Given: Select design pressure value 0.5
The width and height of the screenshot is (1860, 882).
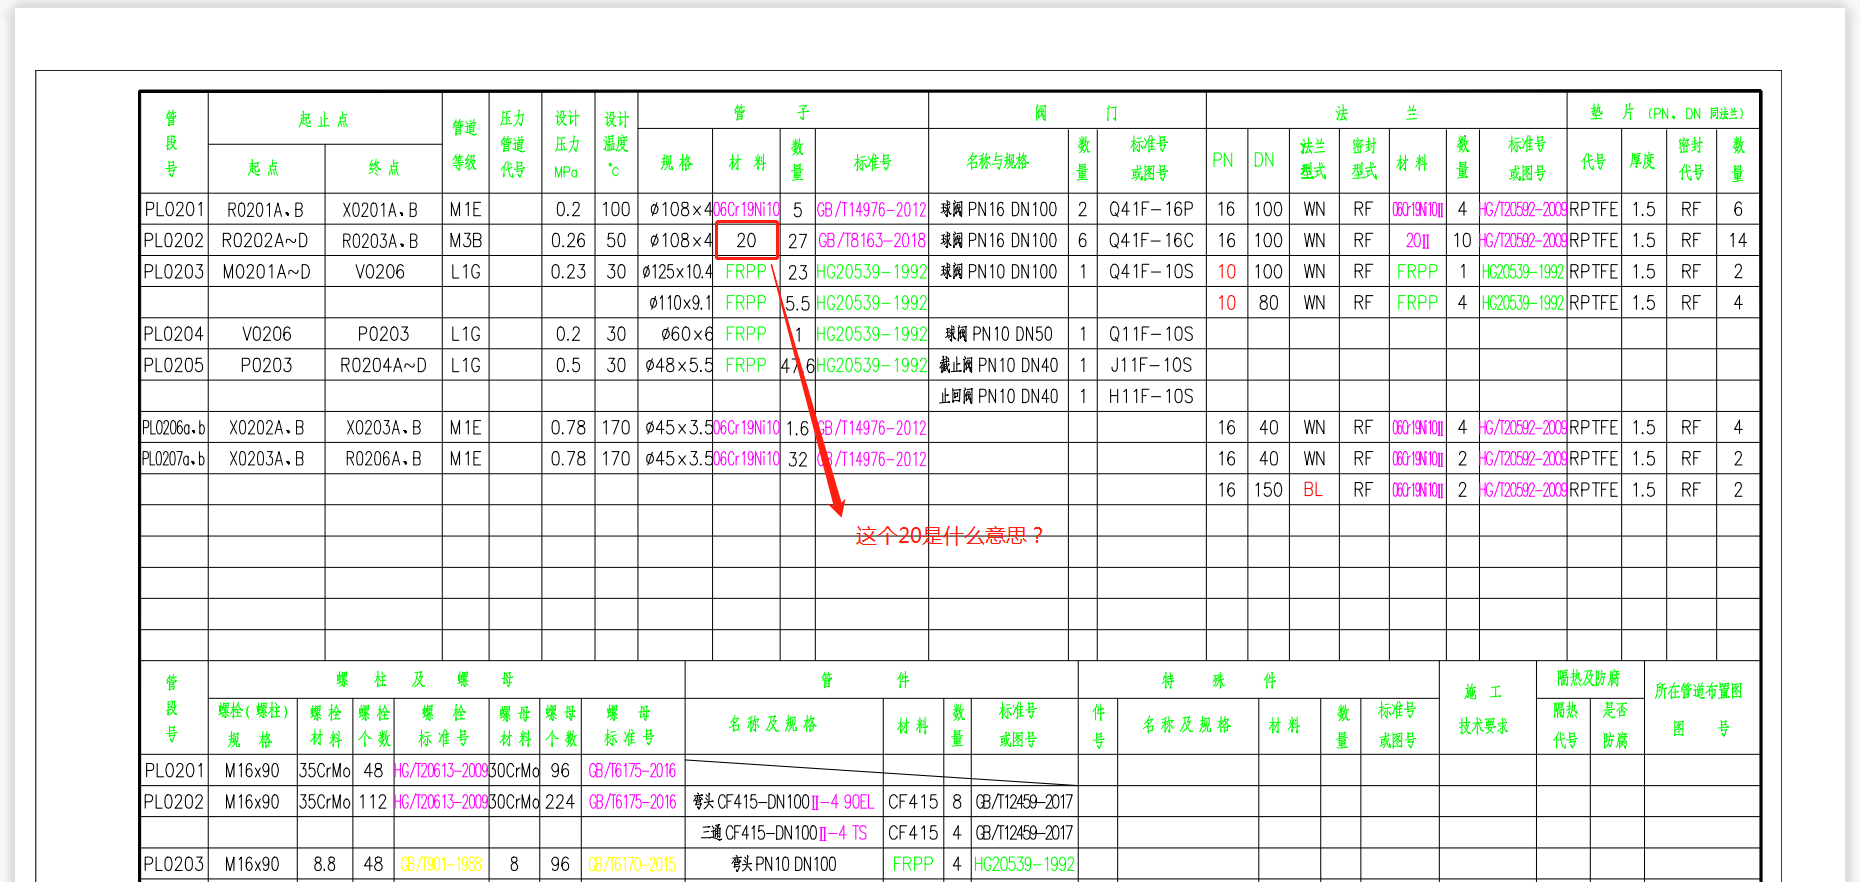Looking at the screenshot, I should (x=568, y=365).
